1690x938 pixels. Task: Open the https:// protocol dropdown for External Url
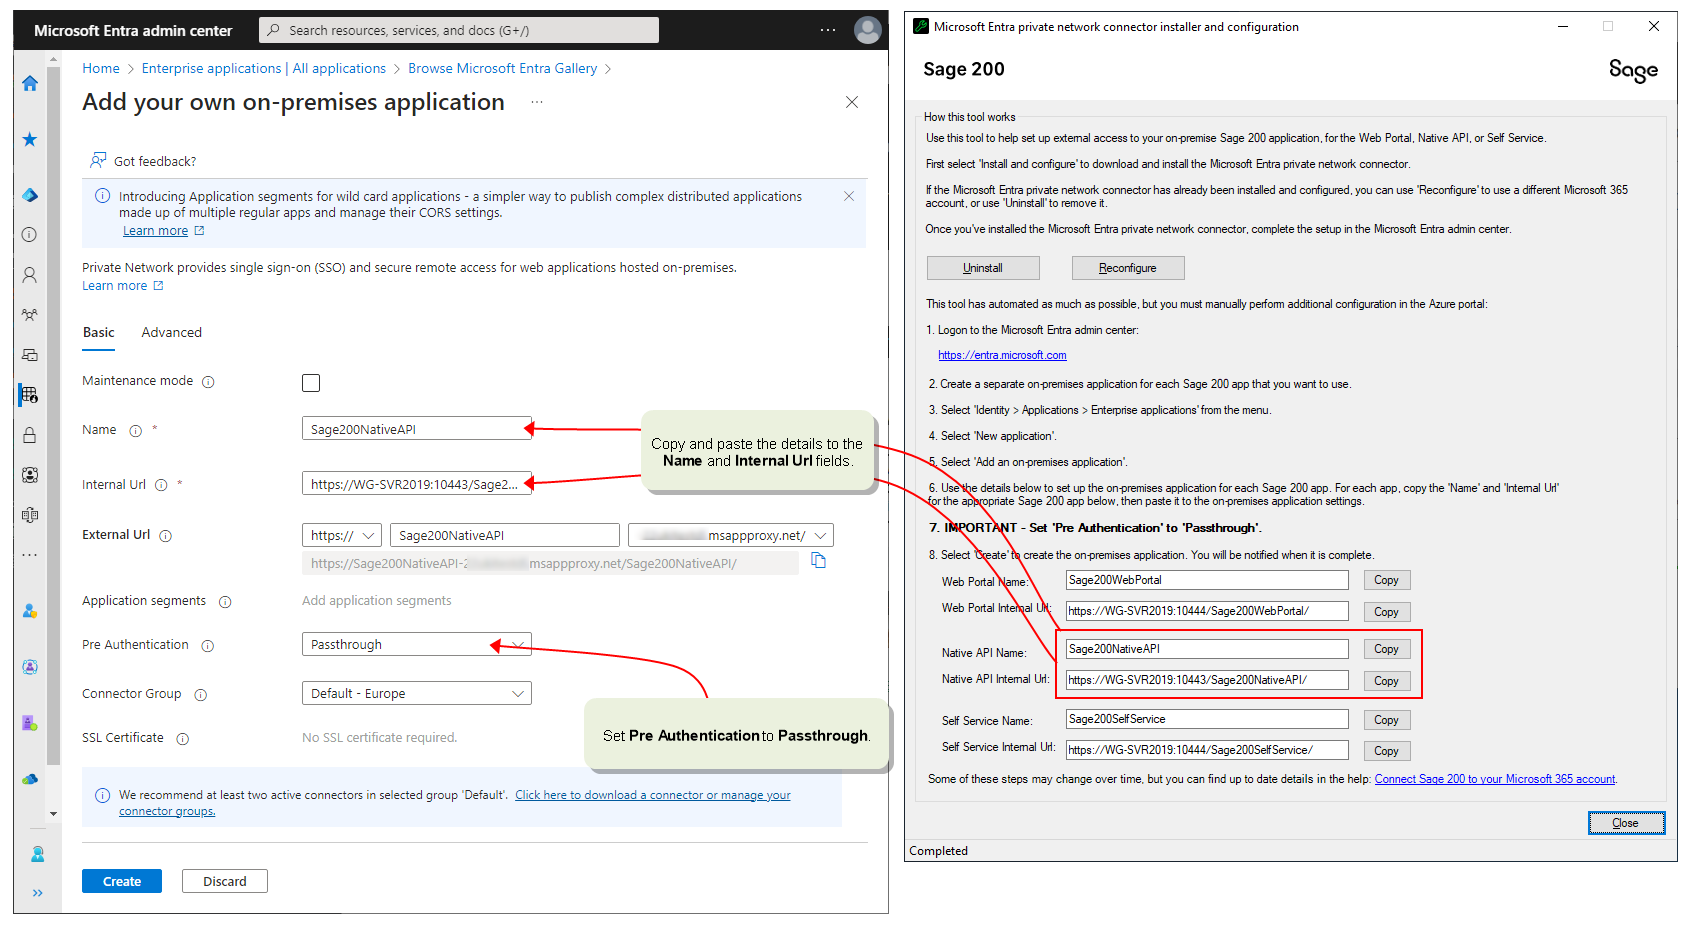(341, 534)
